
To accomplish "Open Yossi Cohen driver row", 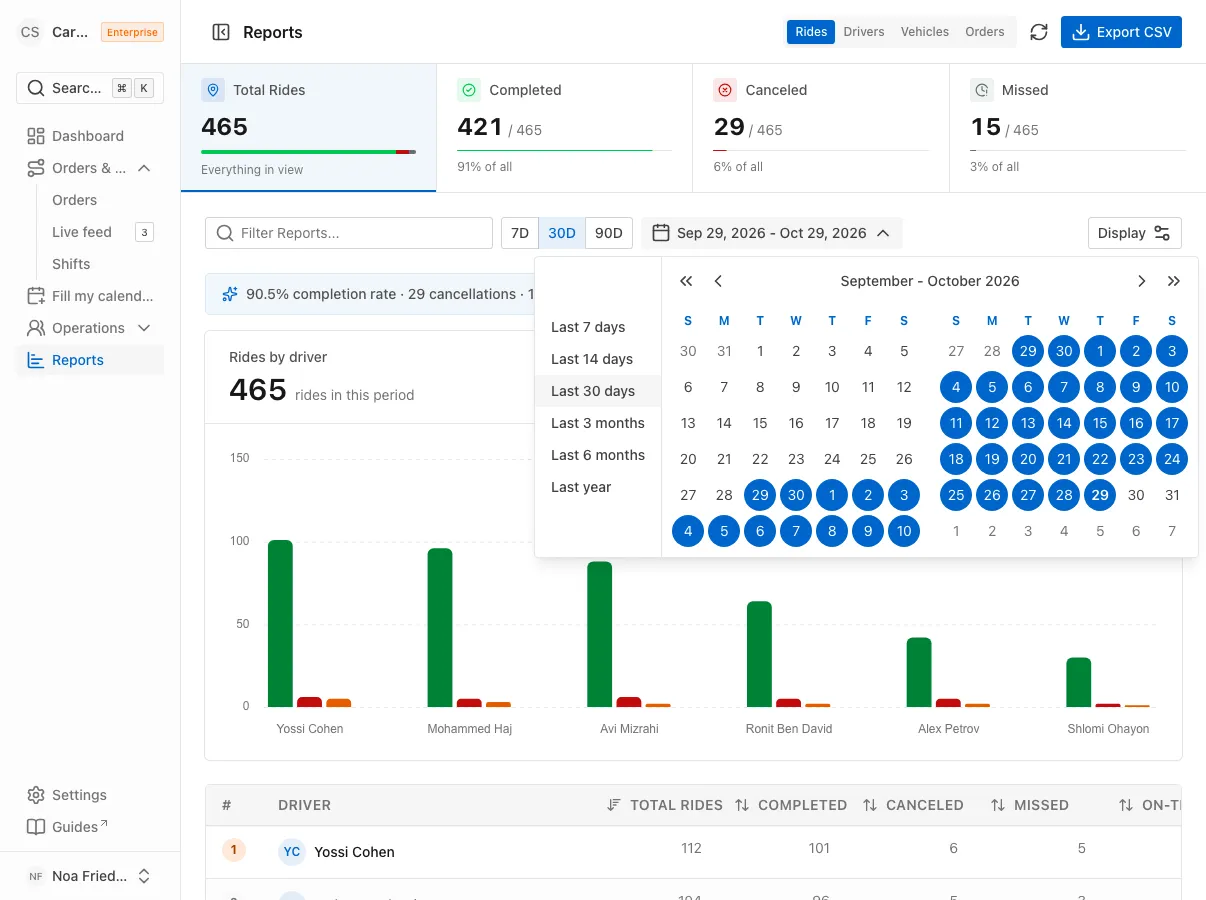I will click(694, 852).
